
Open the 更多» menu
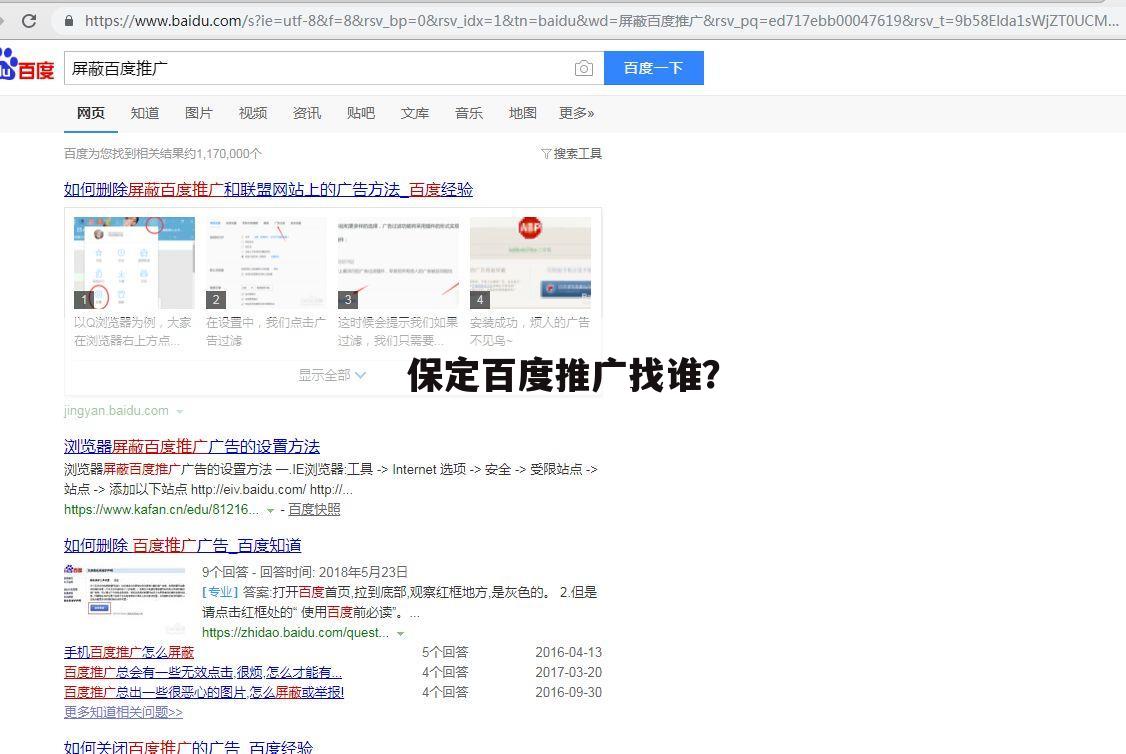576,113
